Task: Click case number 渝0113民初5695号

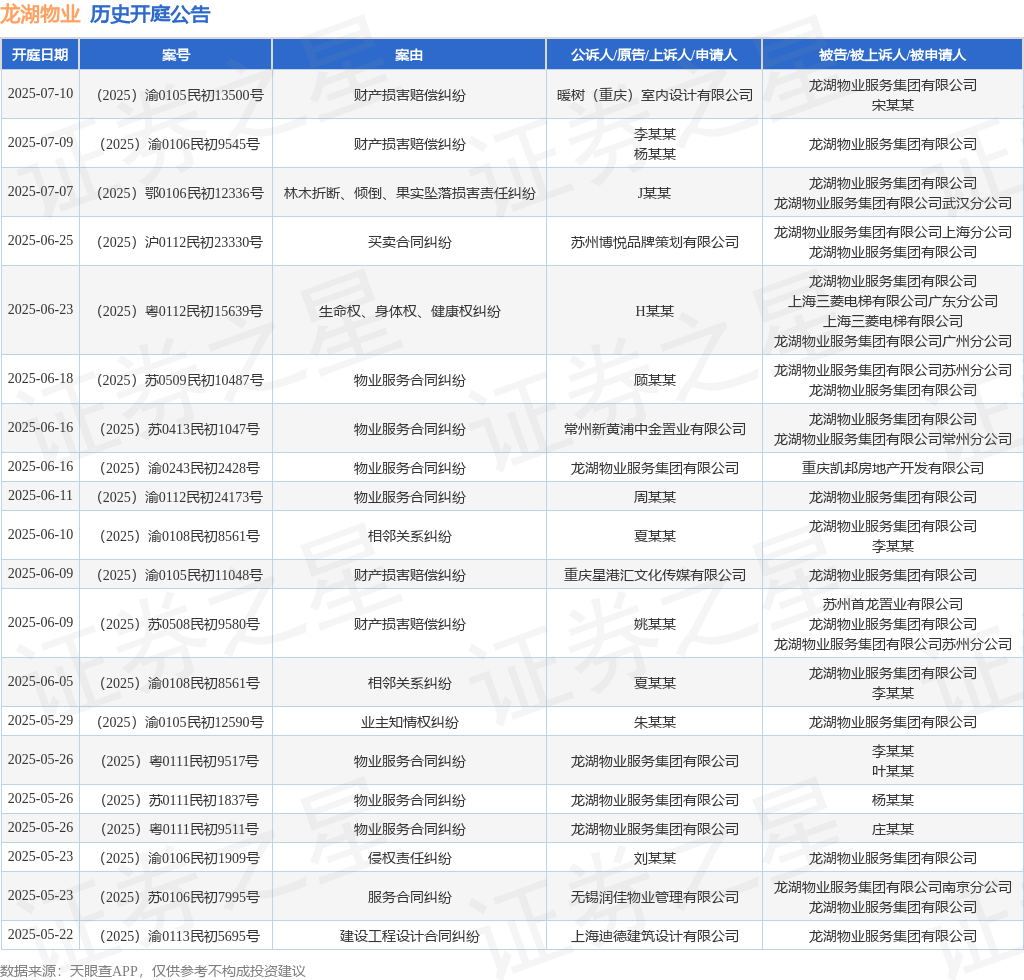Action: coord(180,937)
